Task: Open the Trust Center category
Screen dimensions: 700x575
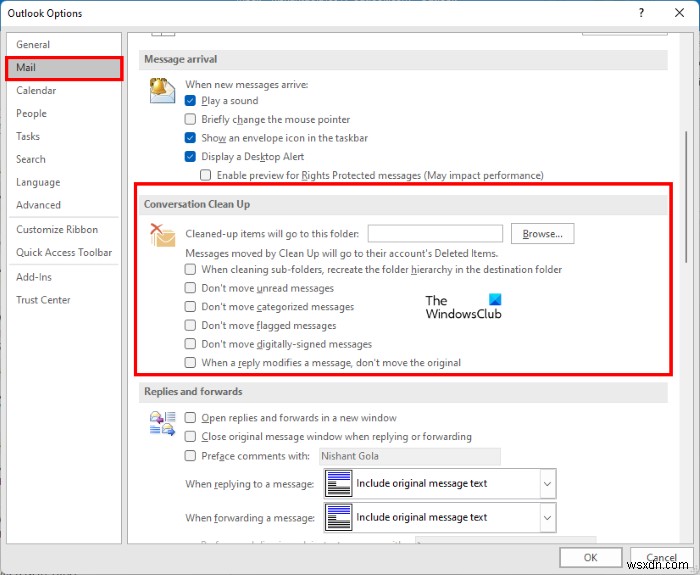Action: tap(64, 300)
